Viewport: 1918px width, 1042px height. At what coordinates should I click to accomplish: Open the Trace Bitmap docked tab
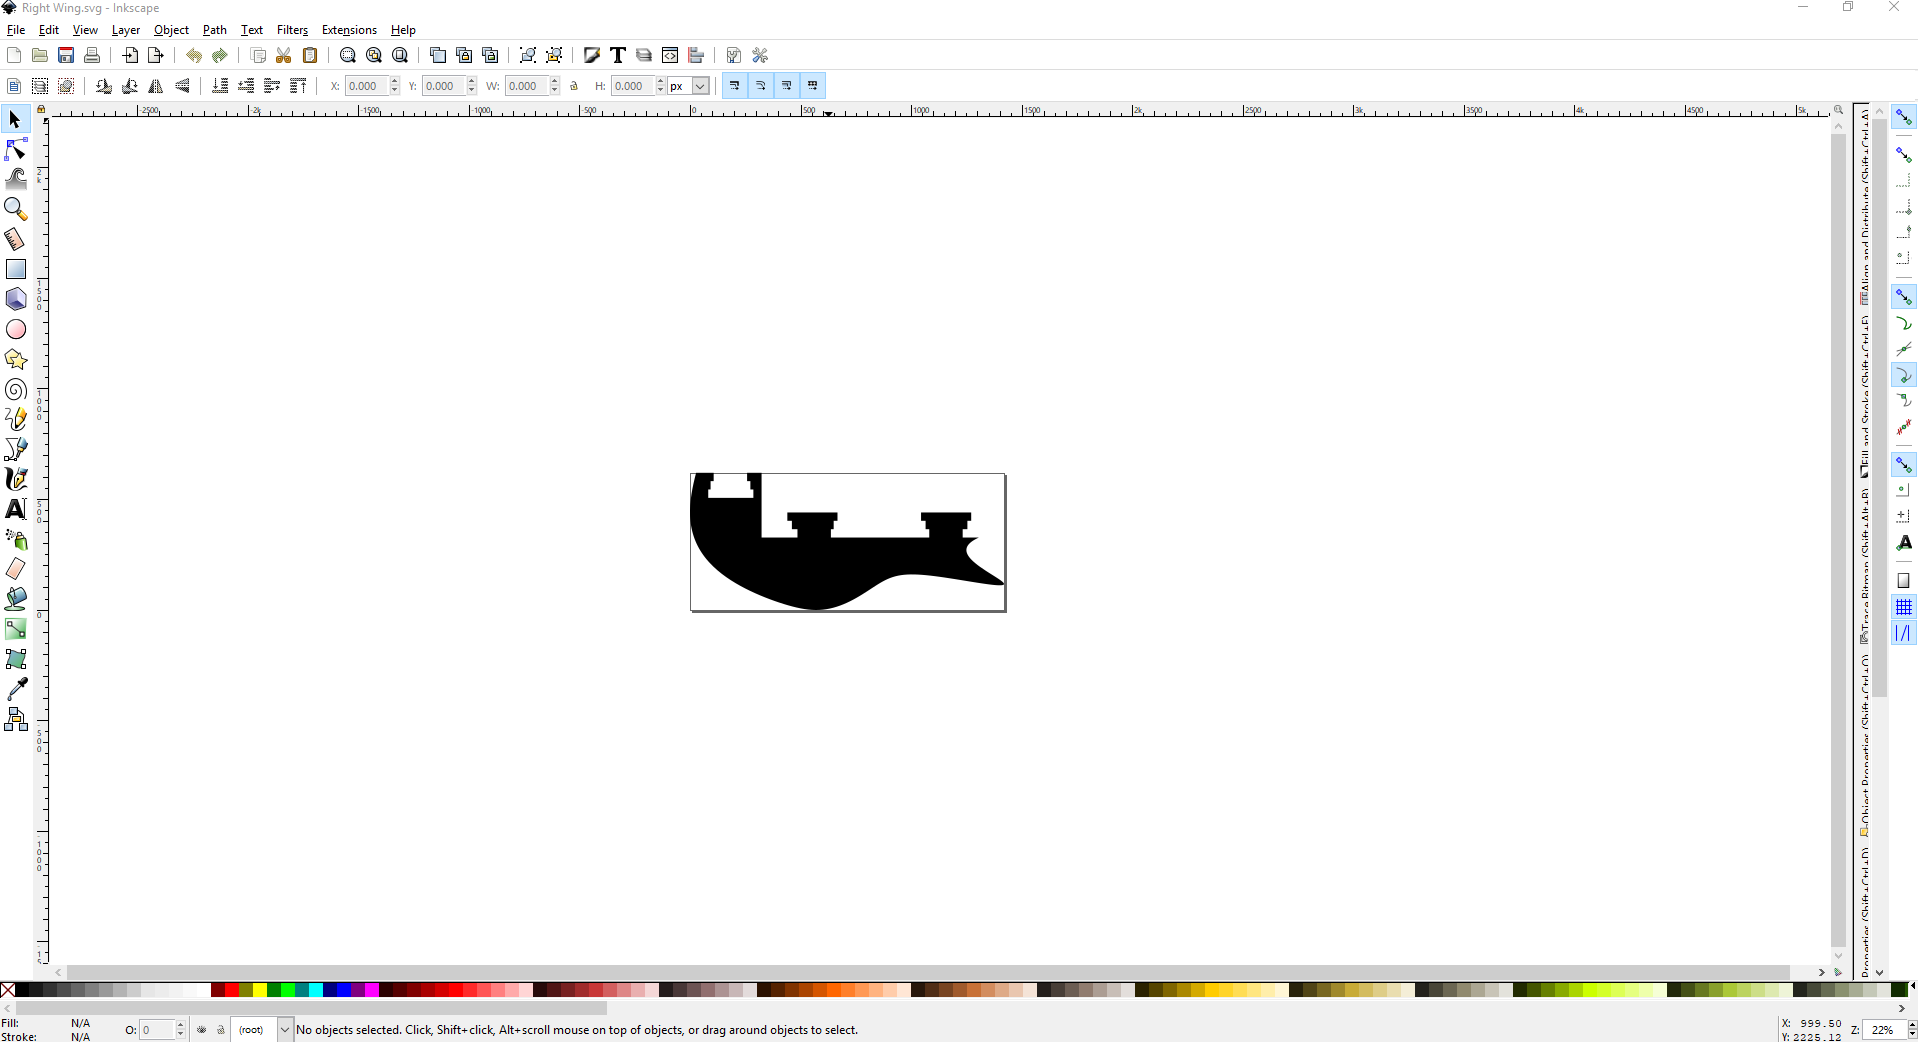pyautogui.click(x=1864, y=565)
